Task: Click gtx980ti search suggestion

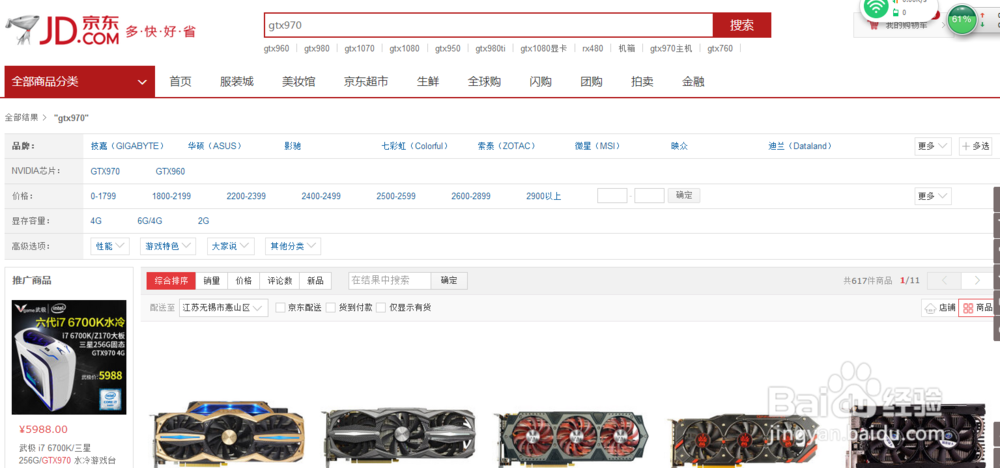Action: 490,48
